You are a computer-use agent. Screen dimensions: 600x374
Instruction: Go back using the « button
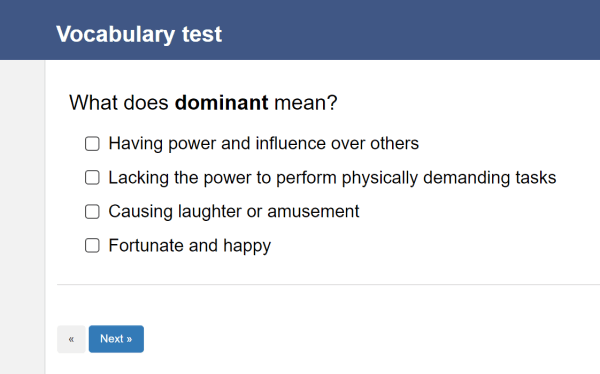[x=71, y=339]
